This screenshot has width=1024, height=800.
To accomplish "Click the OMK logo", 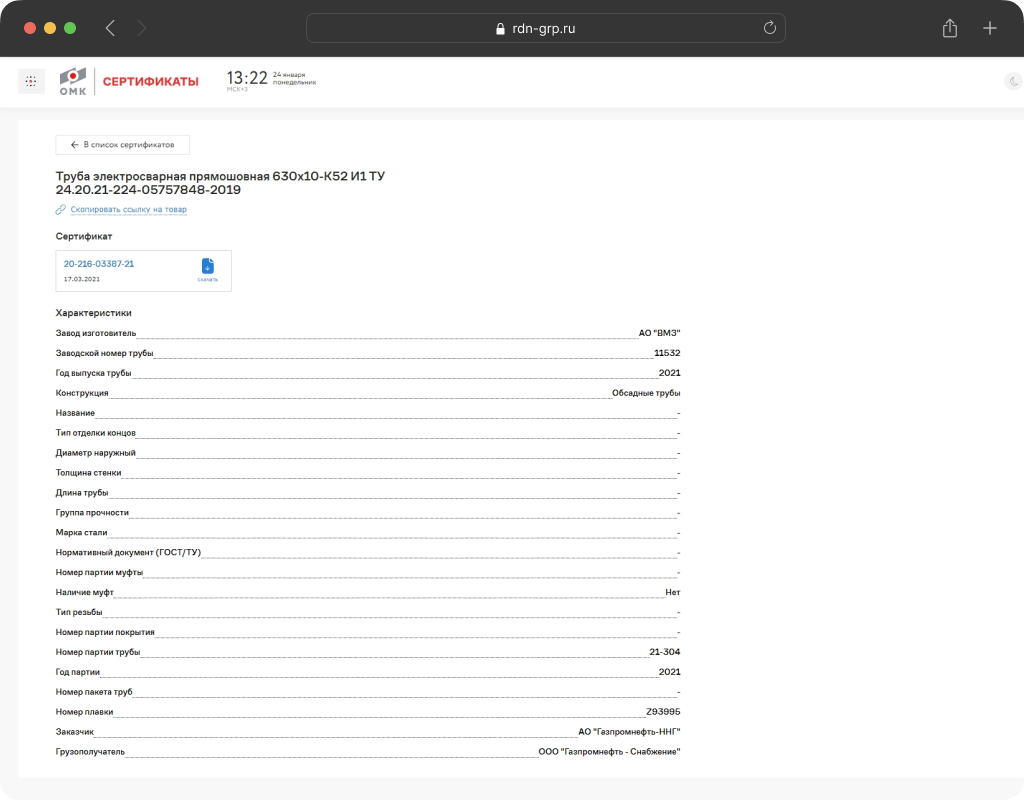I will 72,82.
